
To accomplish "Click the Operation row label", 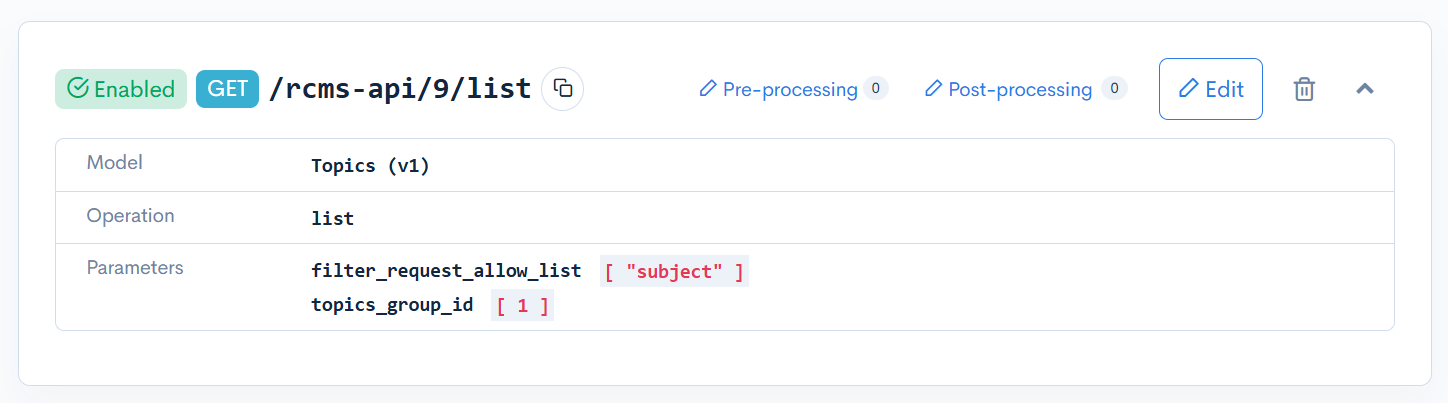I will coord(130,216).
